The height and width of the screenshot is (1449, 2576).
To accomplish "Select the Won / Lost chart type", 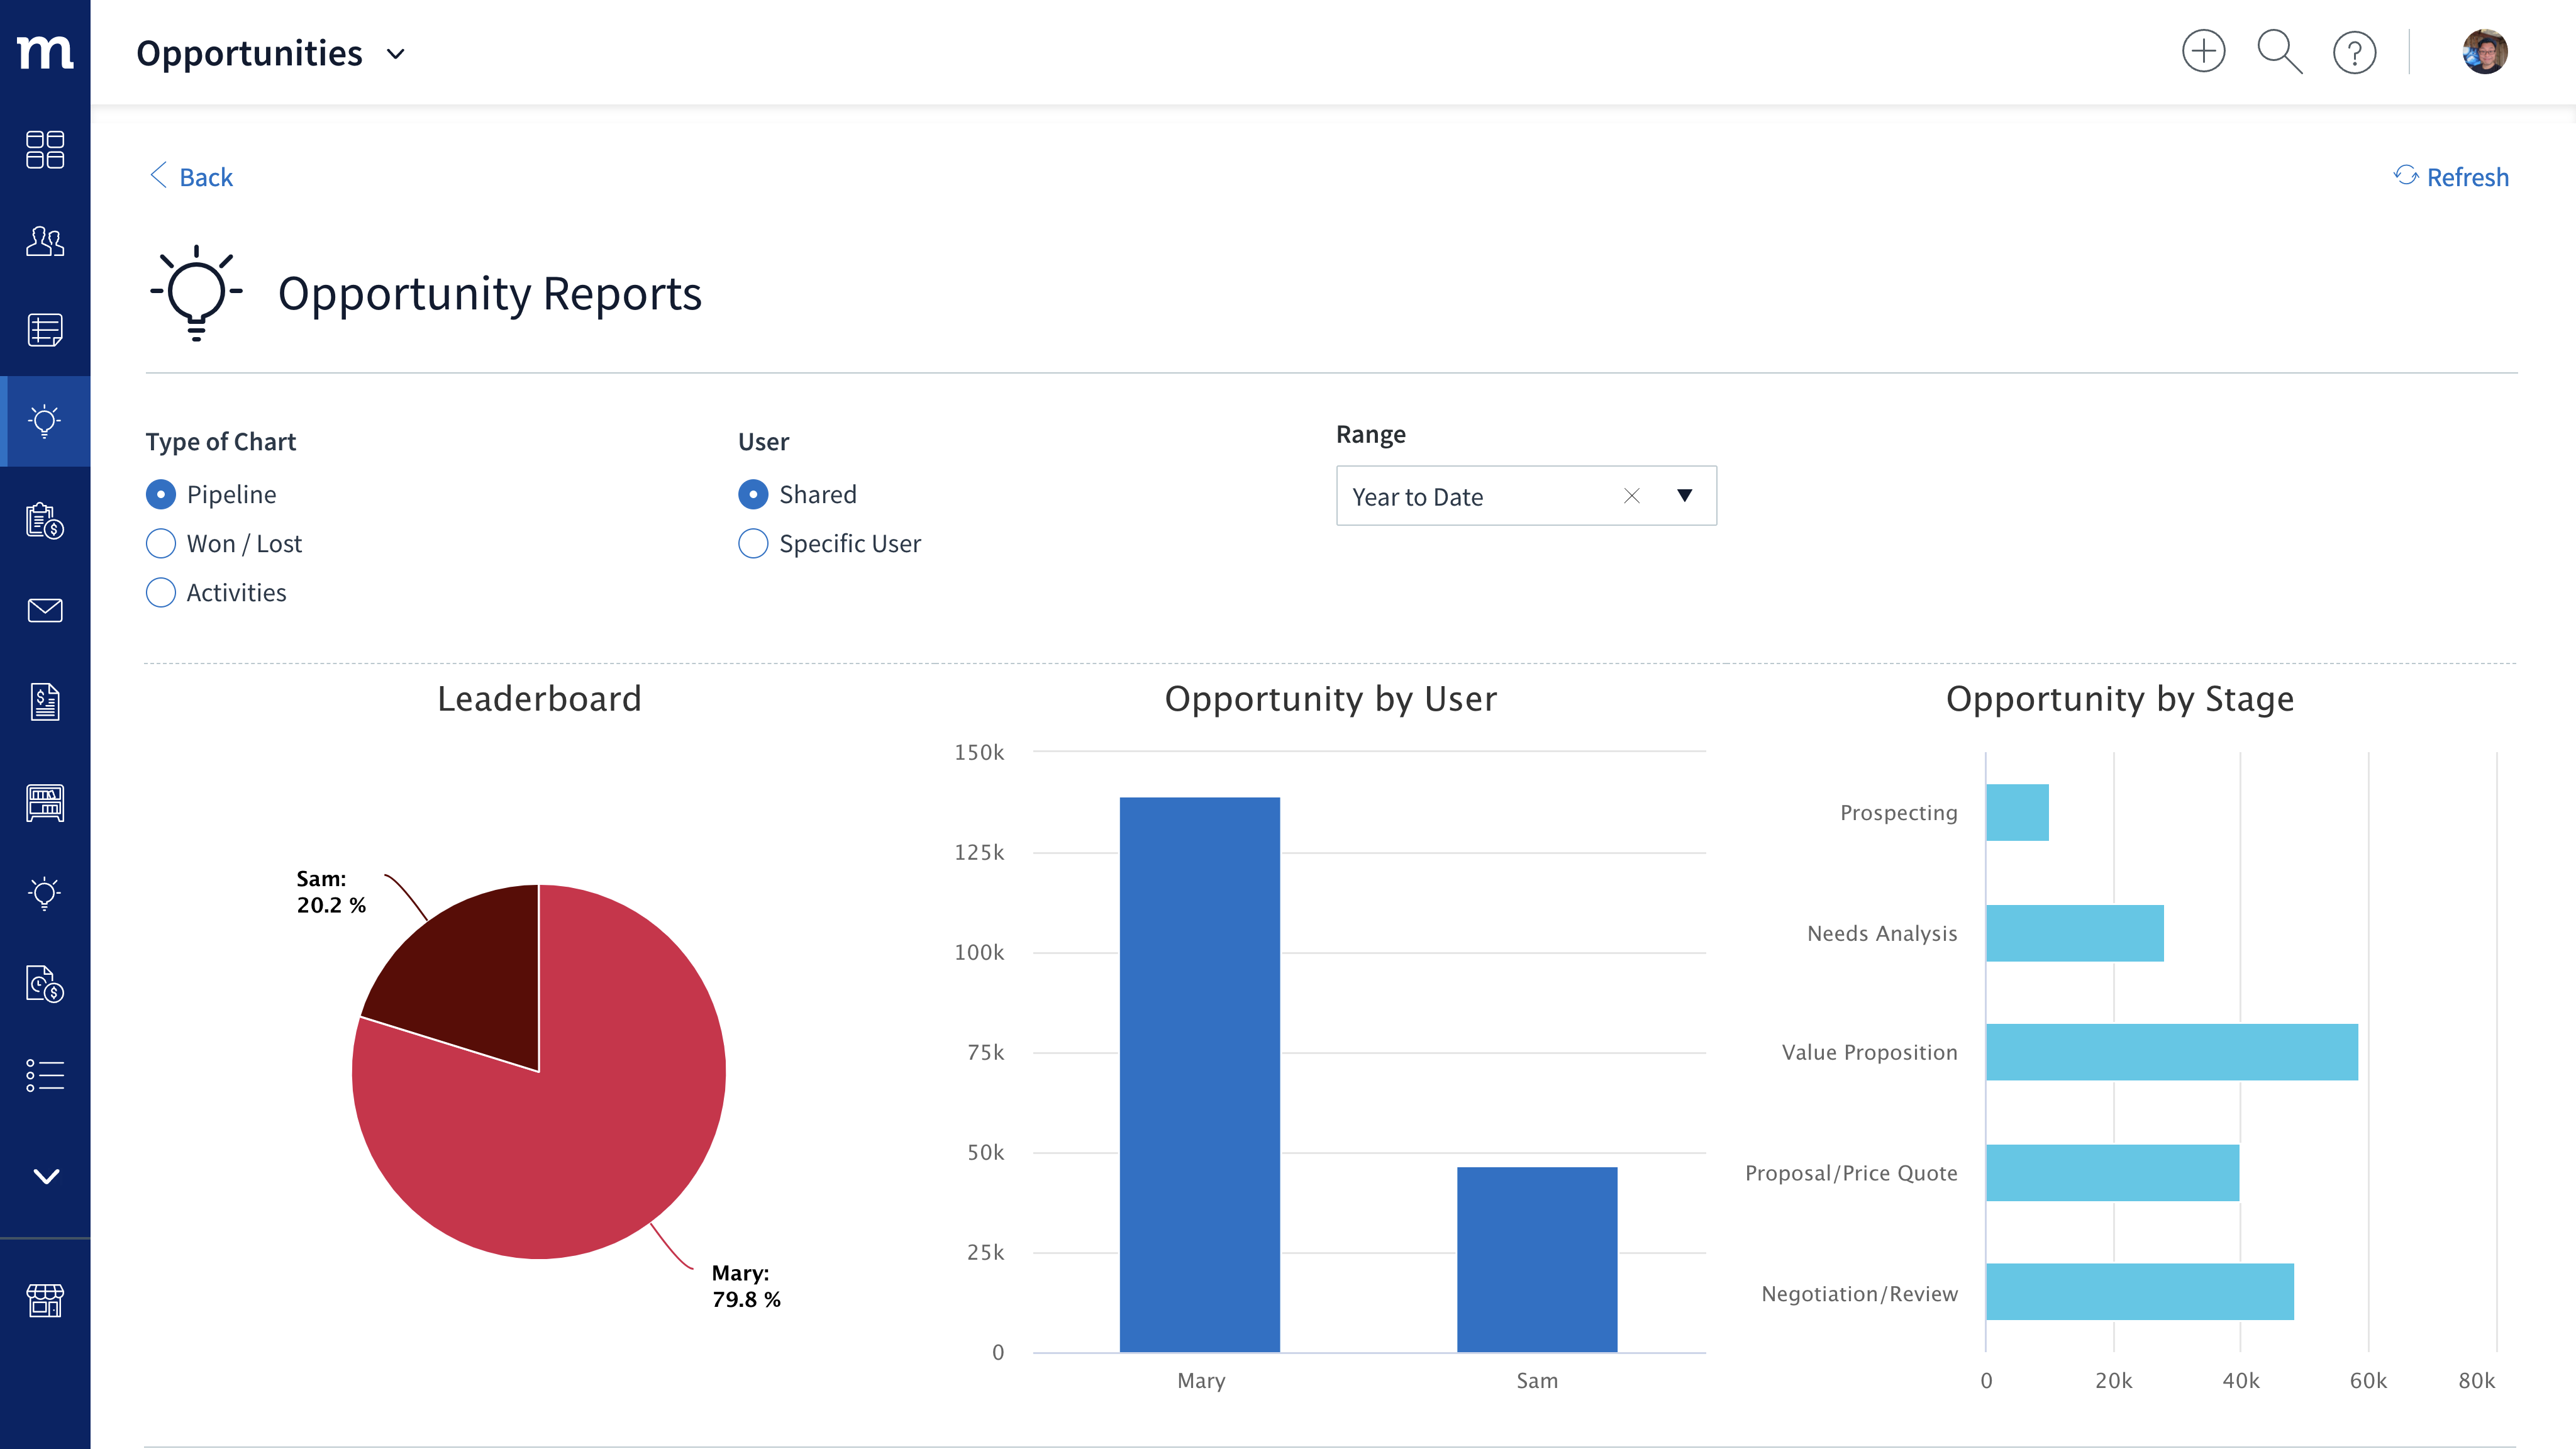I will pos(161,543).
